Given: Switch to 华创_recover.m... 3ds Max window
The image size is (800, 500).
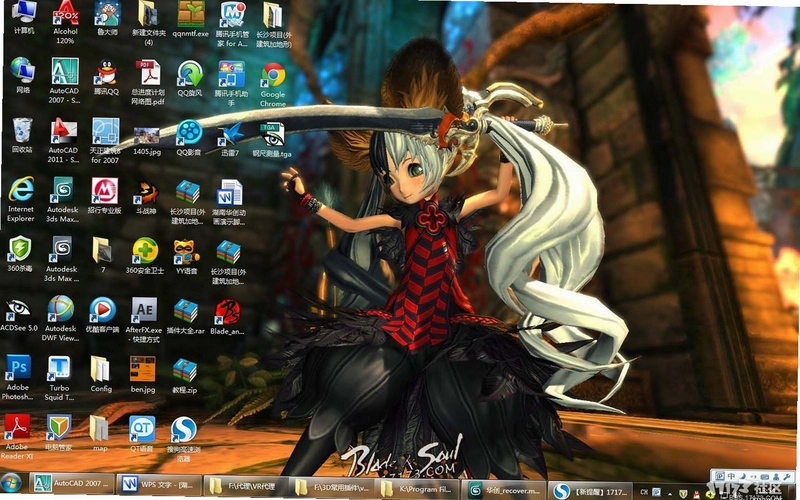Looking at the screenshot, I should coord(504,490).
